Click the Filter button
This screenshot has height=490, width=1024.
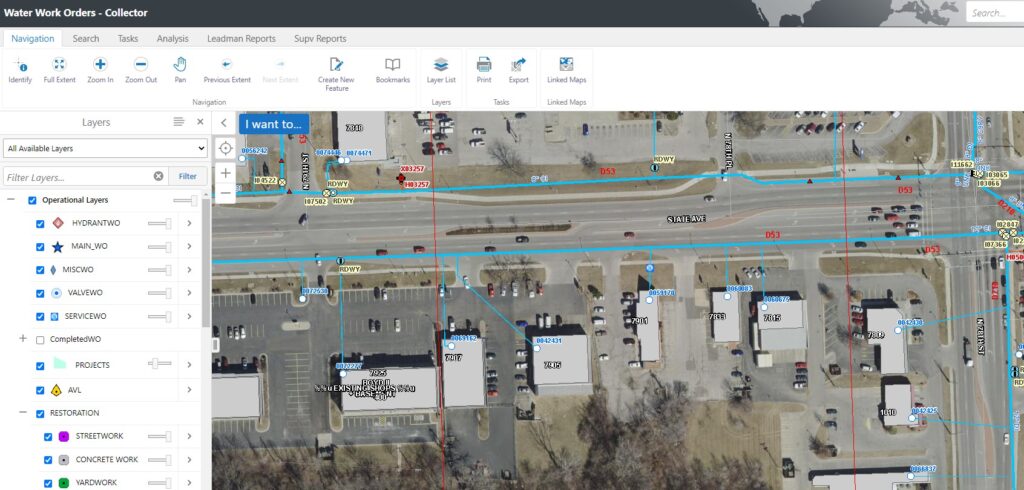tap(187, 176)
